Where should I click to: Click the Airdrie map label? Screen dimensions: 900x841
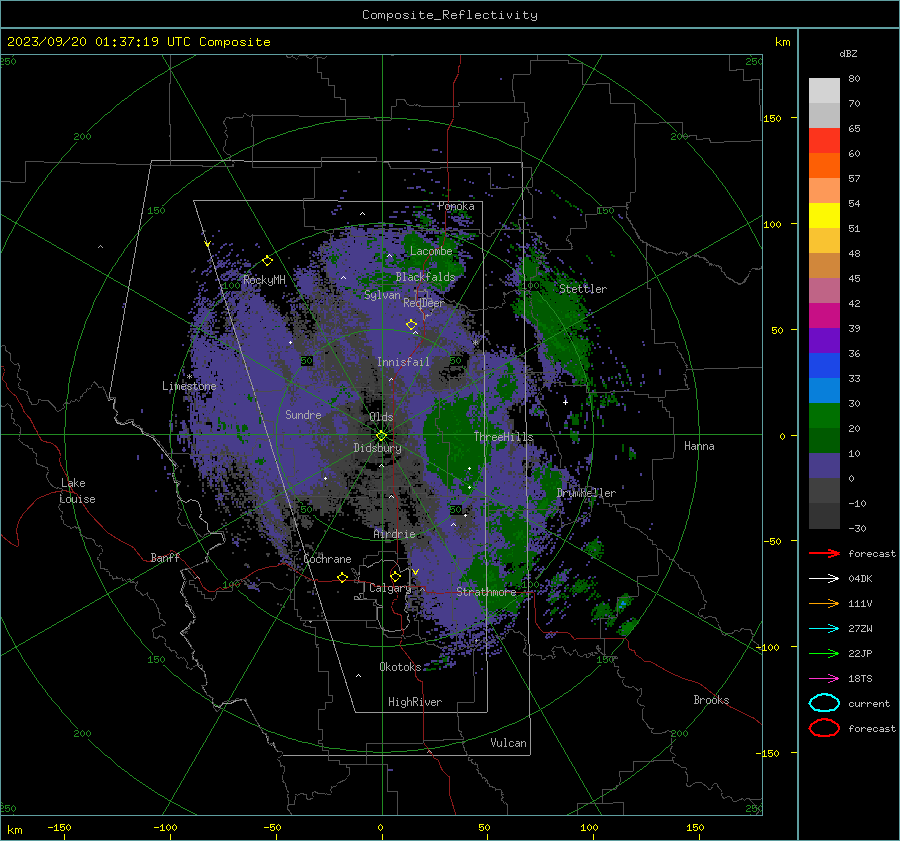click(x=394, y=534)
